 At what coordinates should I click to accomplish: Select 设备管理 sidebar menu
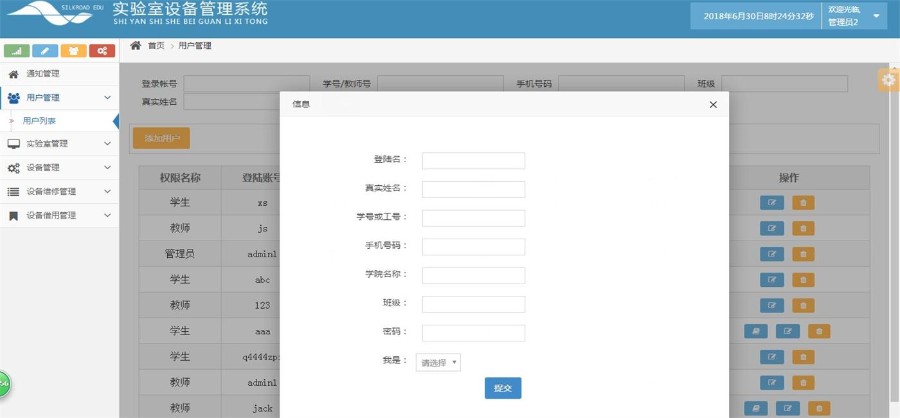tap(60, 168)
